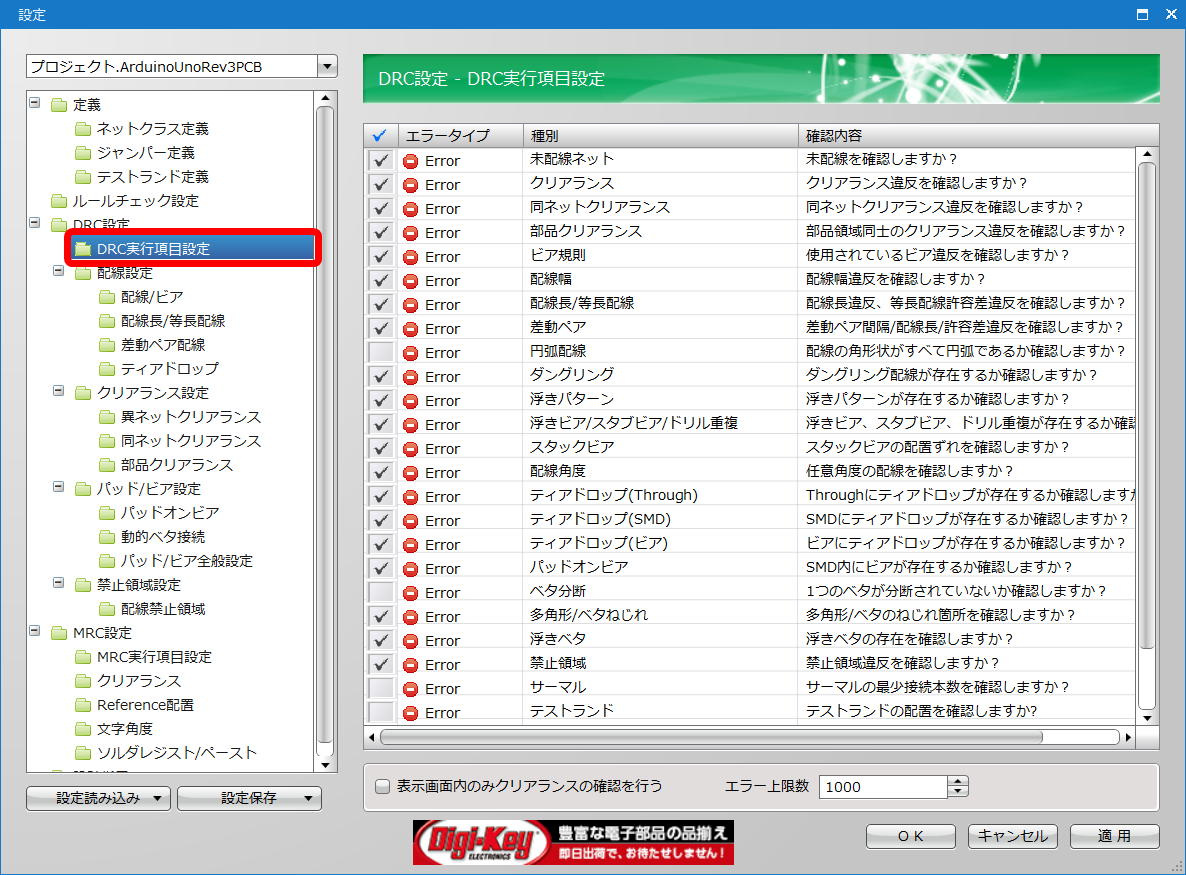
Task: Collapse the 配線設定 tree node
Action: click(59, 272)
